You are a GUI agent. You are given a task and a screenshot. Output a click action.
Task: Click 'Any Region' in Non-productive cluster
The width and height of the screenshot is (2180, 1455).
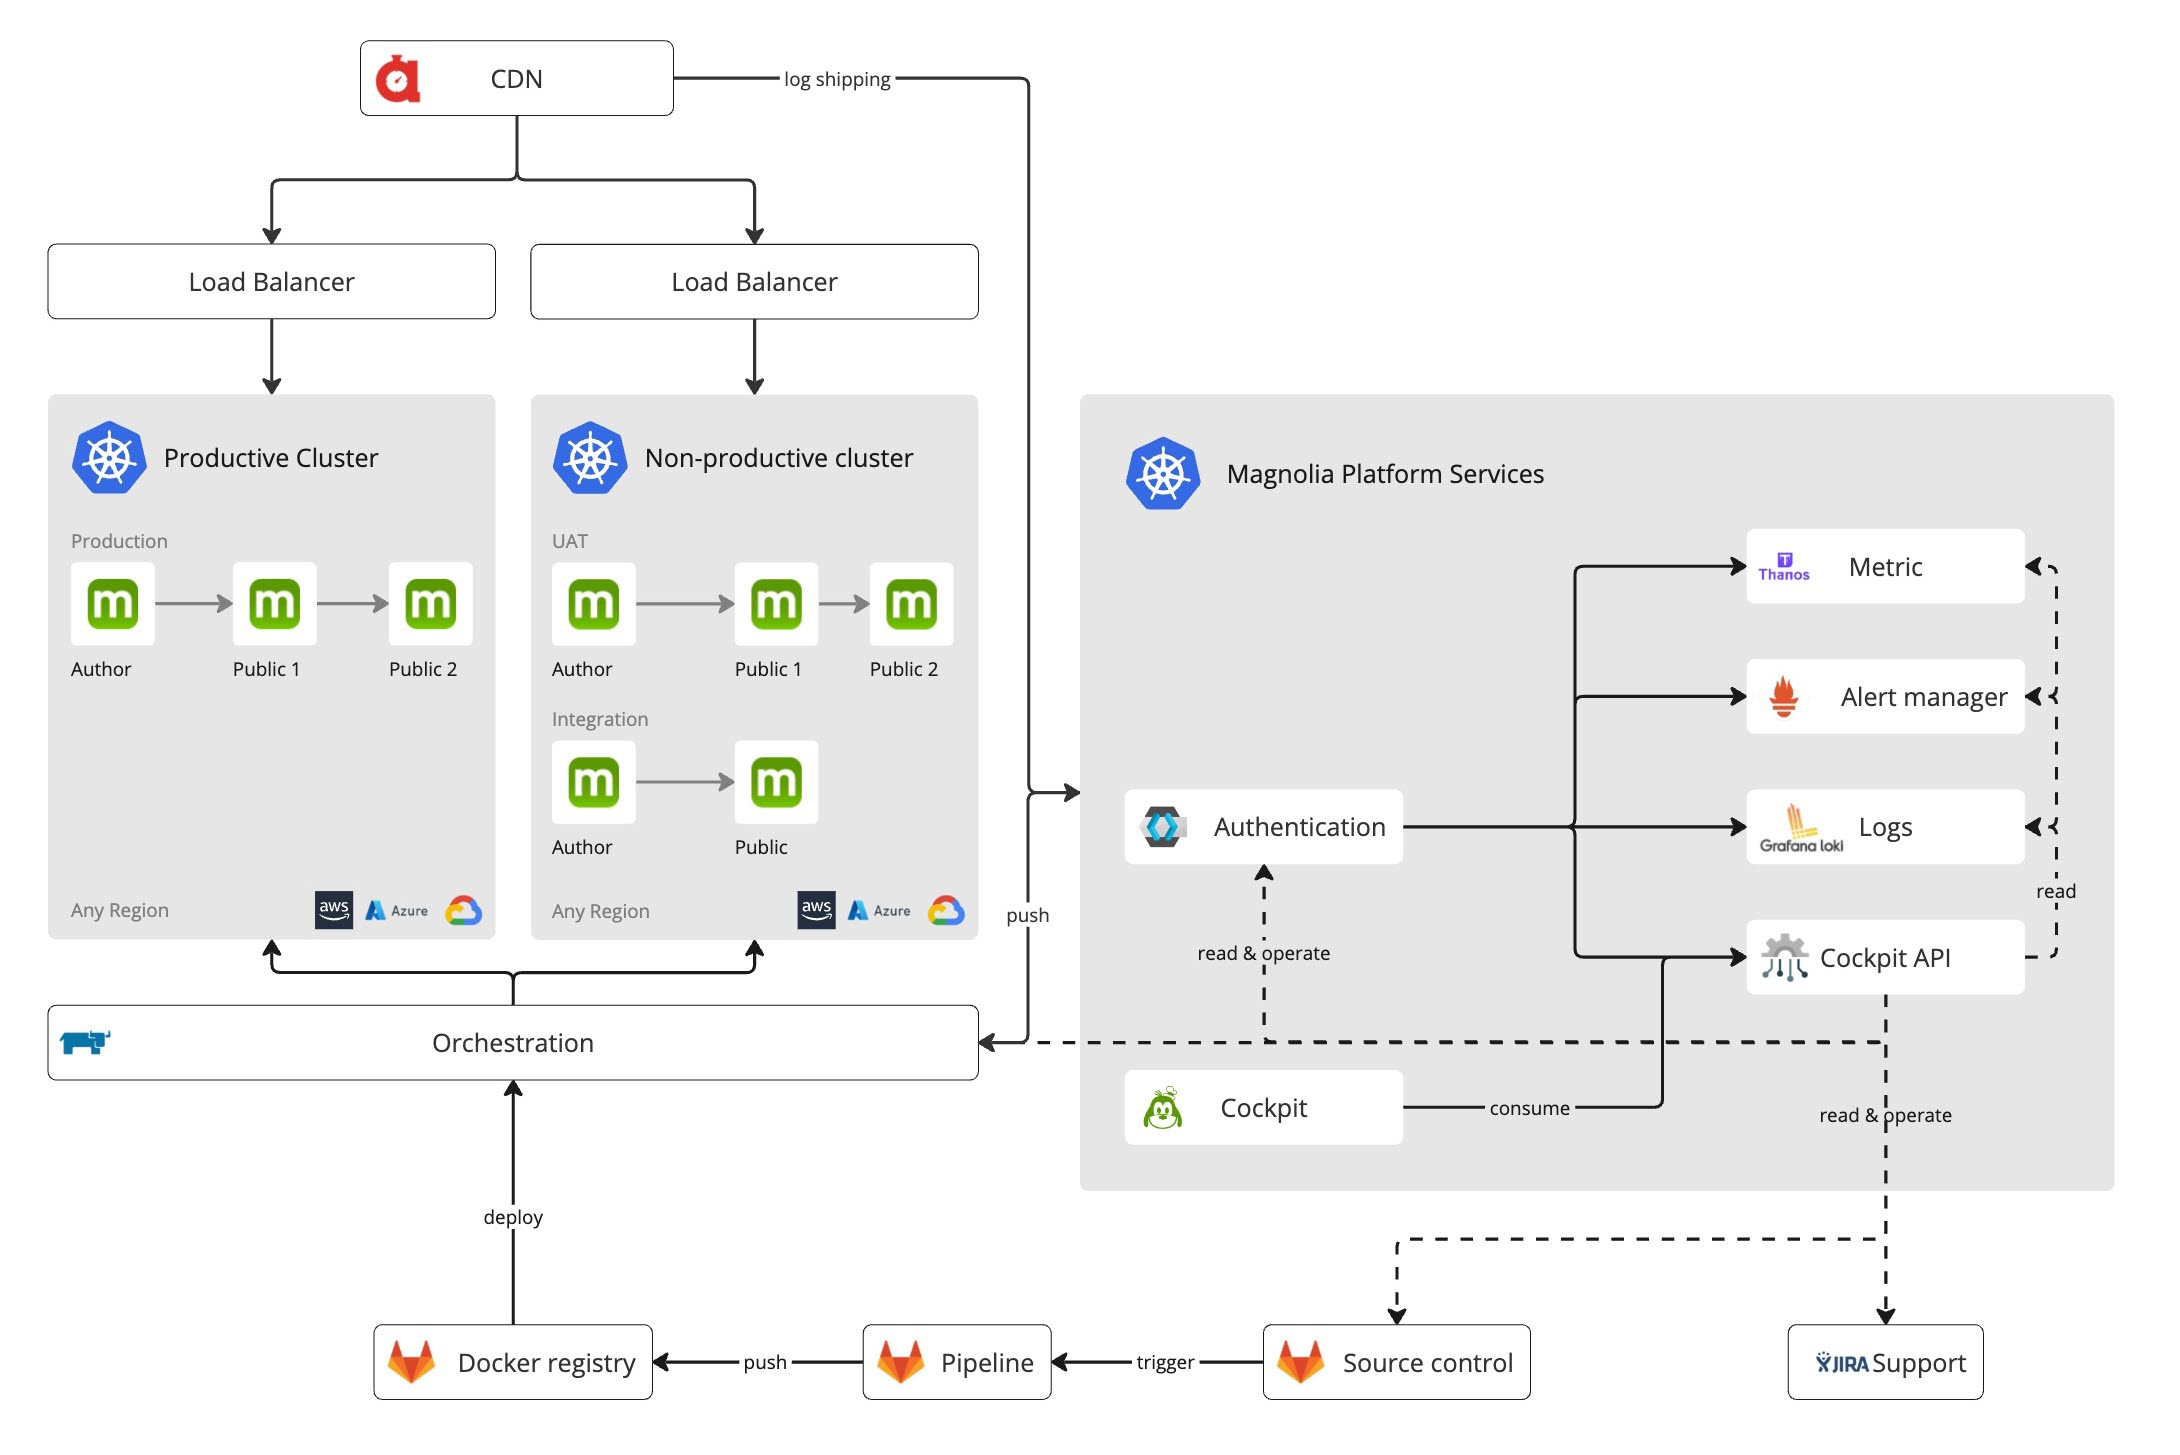601,911
